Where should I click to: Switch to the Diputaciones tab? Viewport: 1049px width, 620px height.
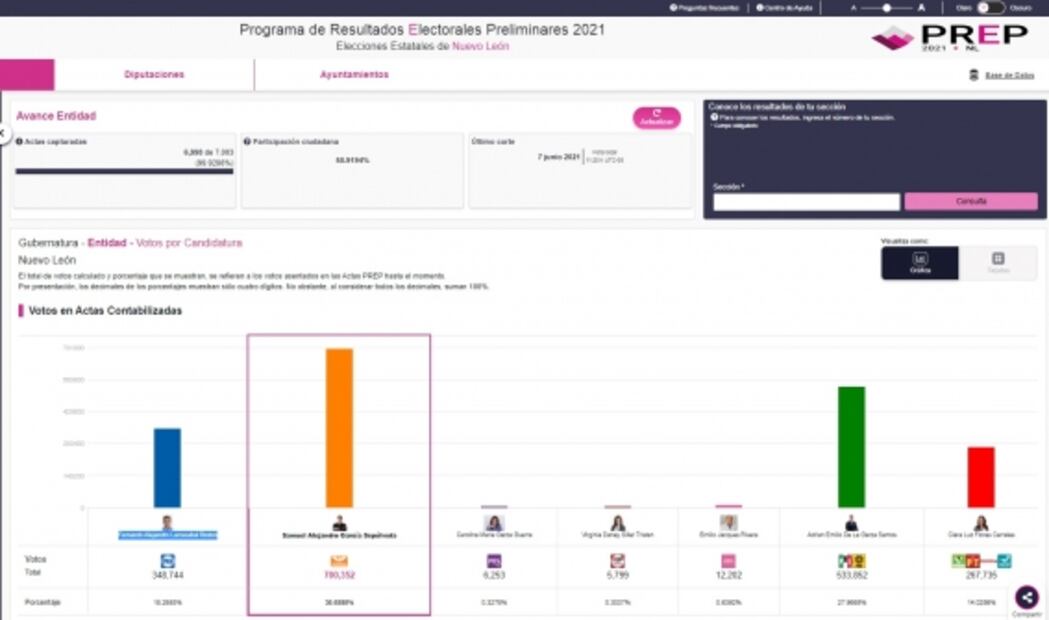(154, 75)
